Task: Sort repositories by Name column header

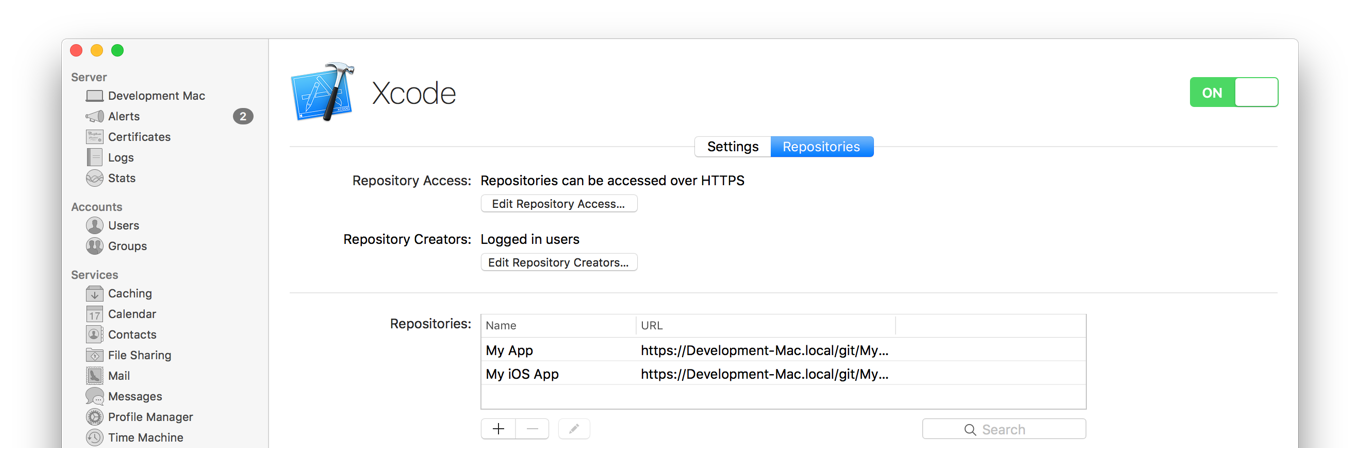Action: 558,326
